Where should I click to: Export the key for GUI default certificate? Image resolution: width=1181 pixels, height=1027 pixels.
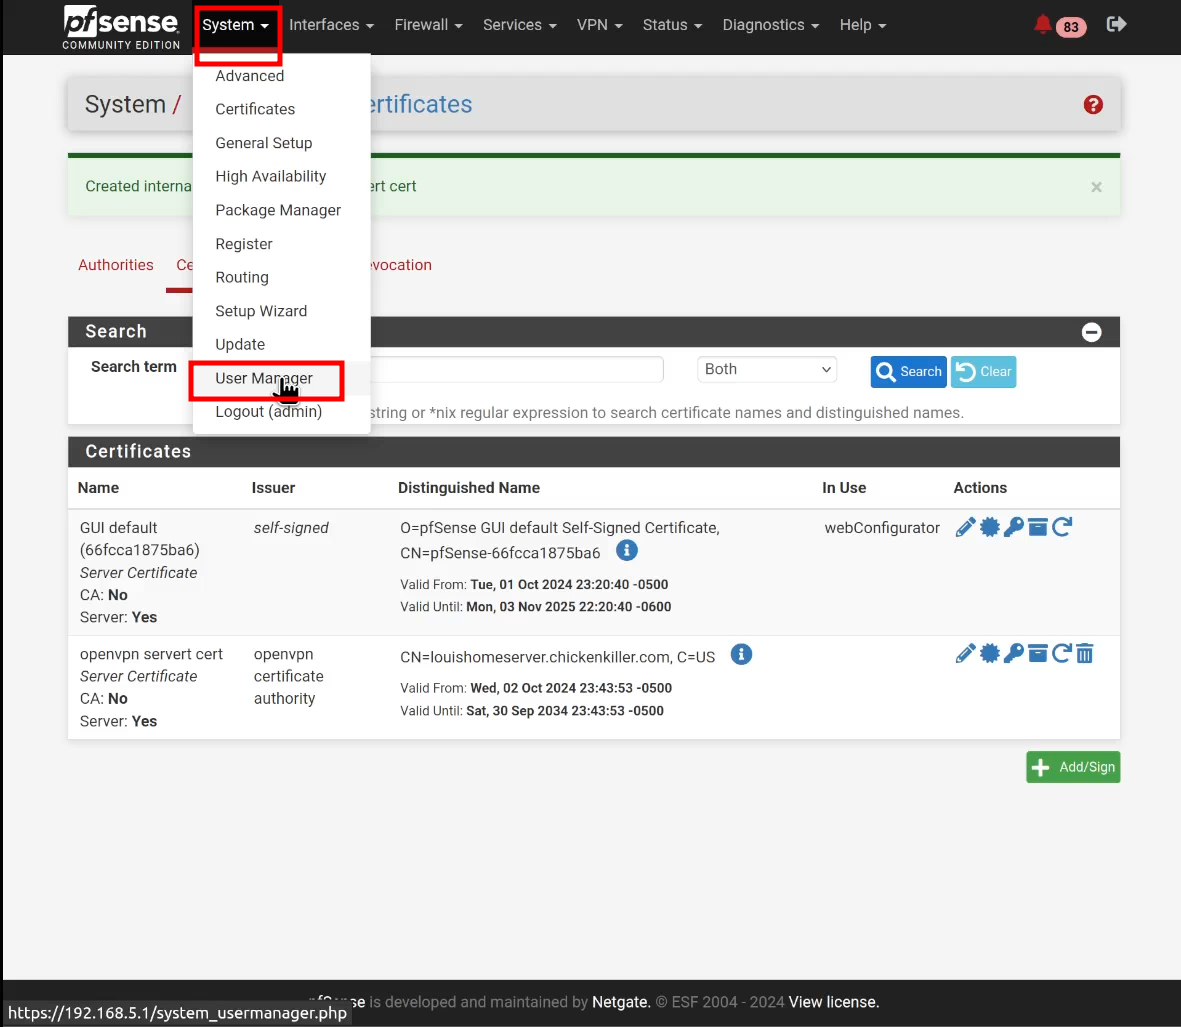(1014, 527)
